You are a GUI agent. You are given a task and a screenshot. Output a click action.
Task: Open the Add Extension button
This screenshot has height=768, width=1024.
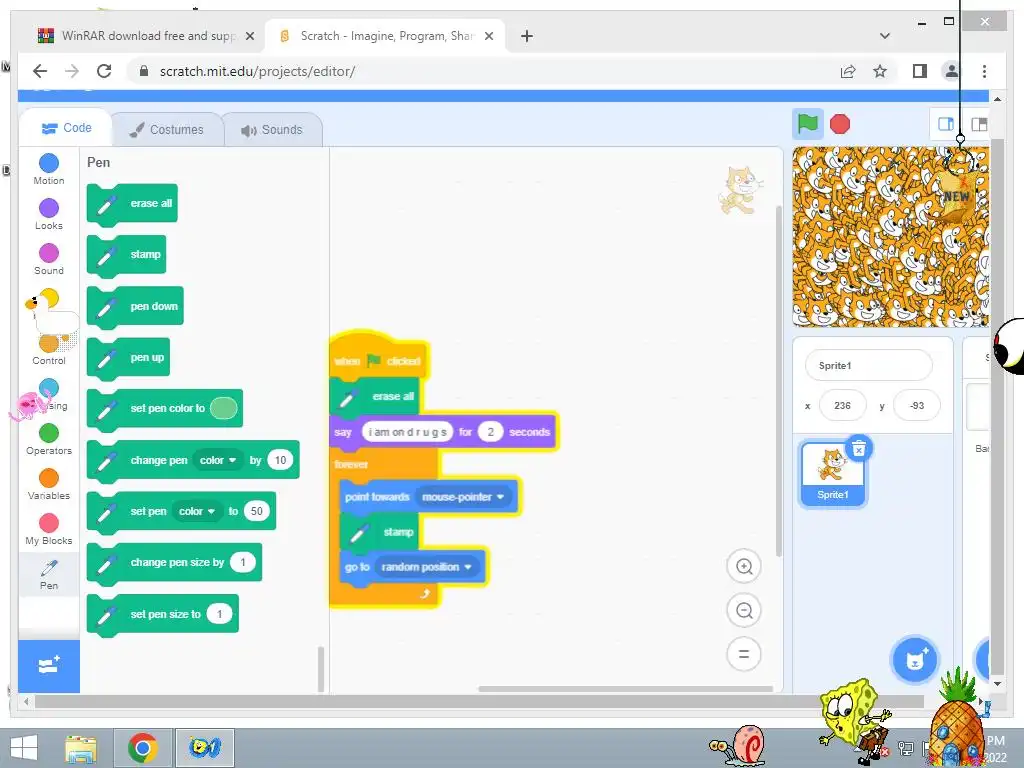click(x=49, y=666)
